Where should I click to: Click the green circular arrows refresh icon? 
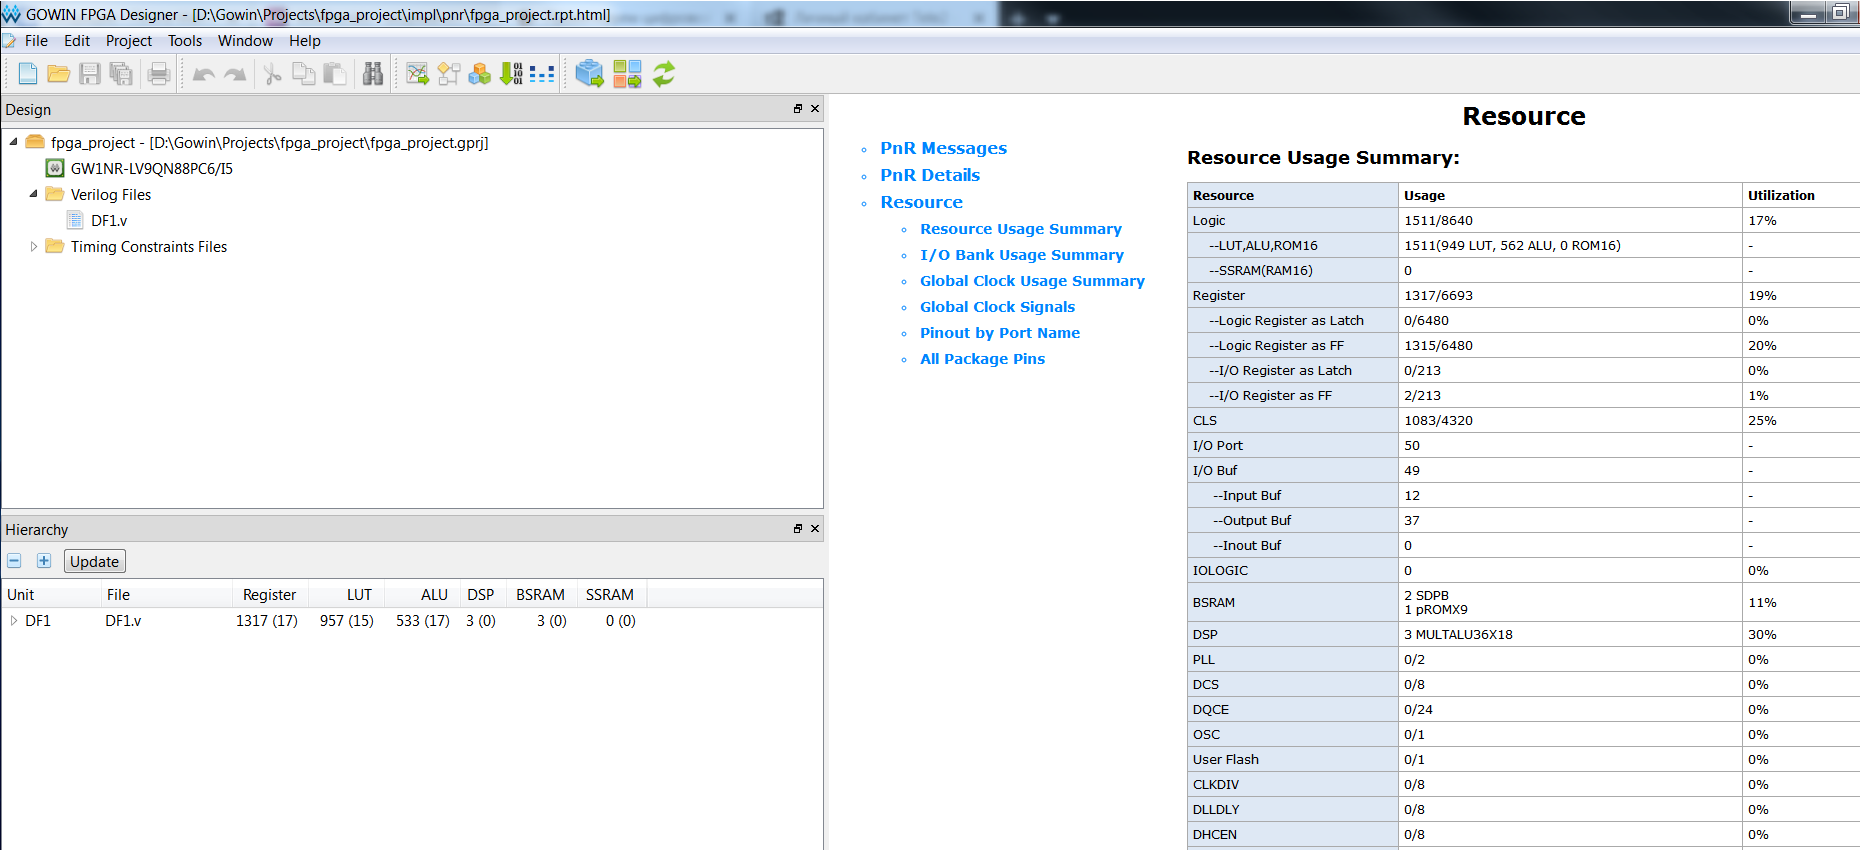[x=664, y=73]
